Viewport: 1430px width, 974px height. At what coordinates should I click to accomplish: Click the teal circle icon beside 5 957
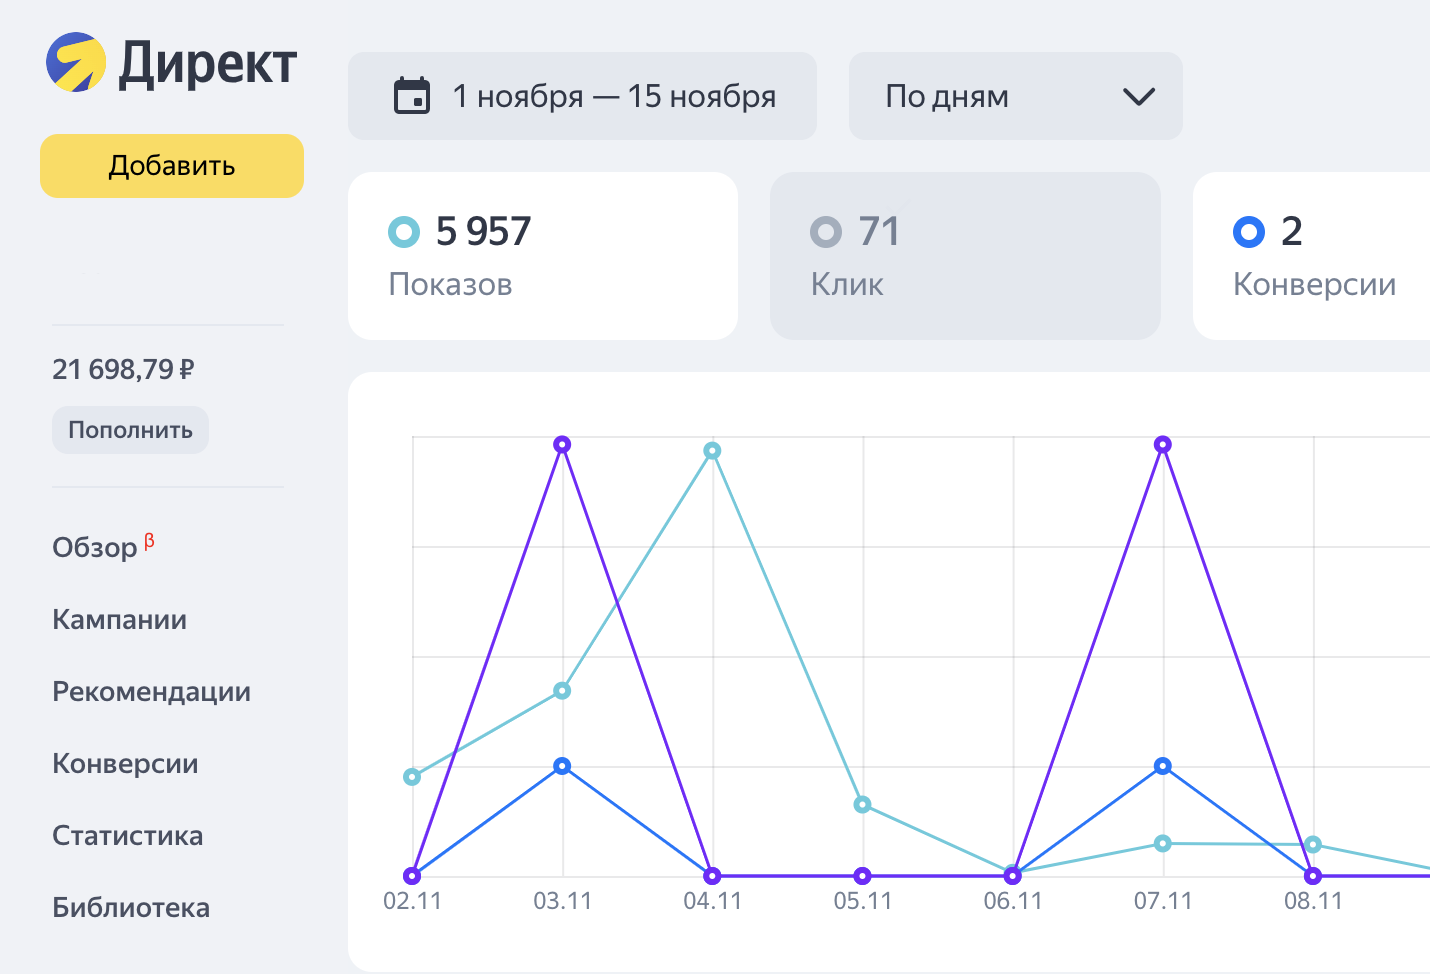[404, 232]
